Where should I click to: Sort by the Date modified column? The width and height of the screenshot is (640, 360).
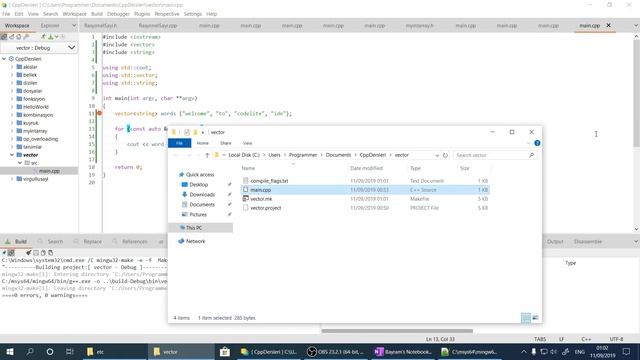click(x=367, y=168)
